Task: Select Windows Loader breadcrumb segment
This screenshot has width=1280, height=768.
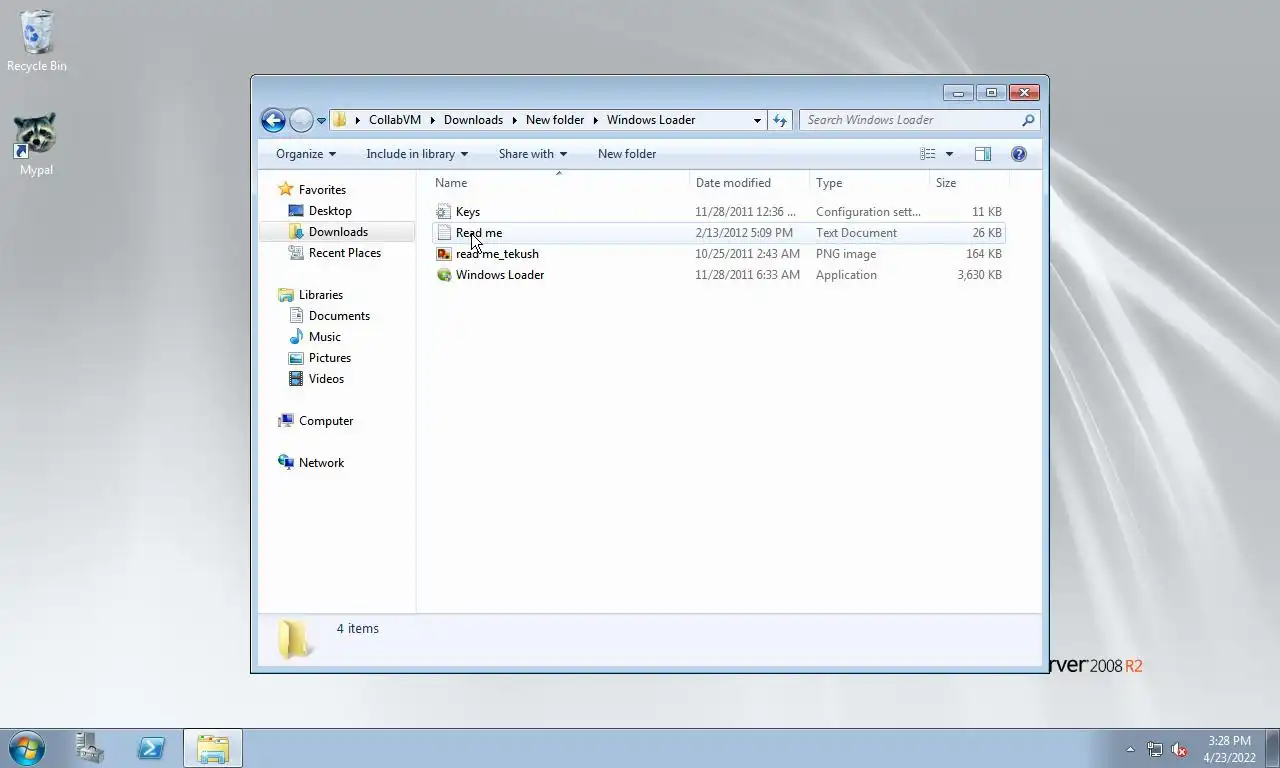Action: click(651, 120)
